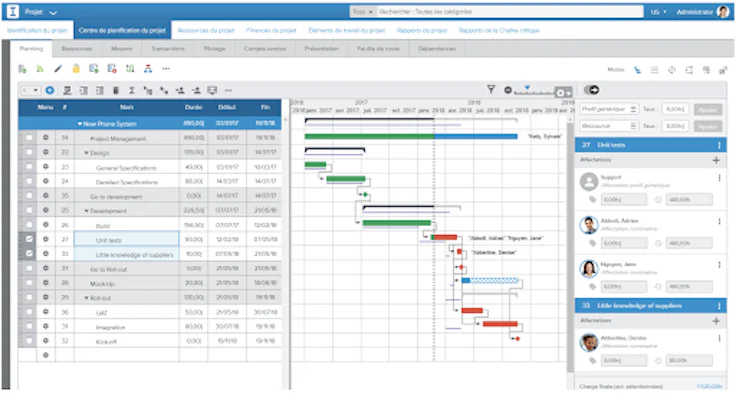Click the blue circular add-task plus icon
This screenshot has width=736, height=394.
pyautogui.click(x=50, y=90)
